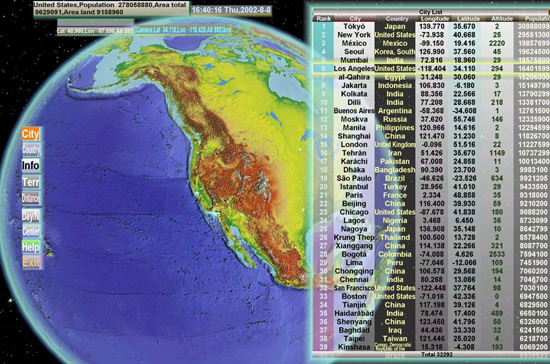Toggle the Info display button

click(x=31, y=166)
